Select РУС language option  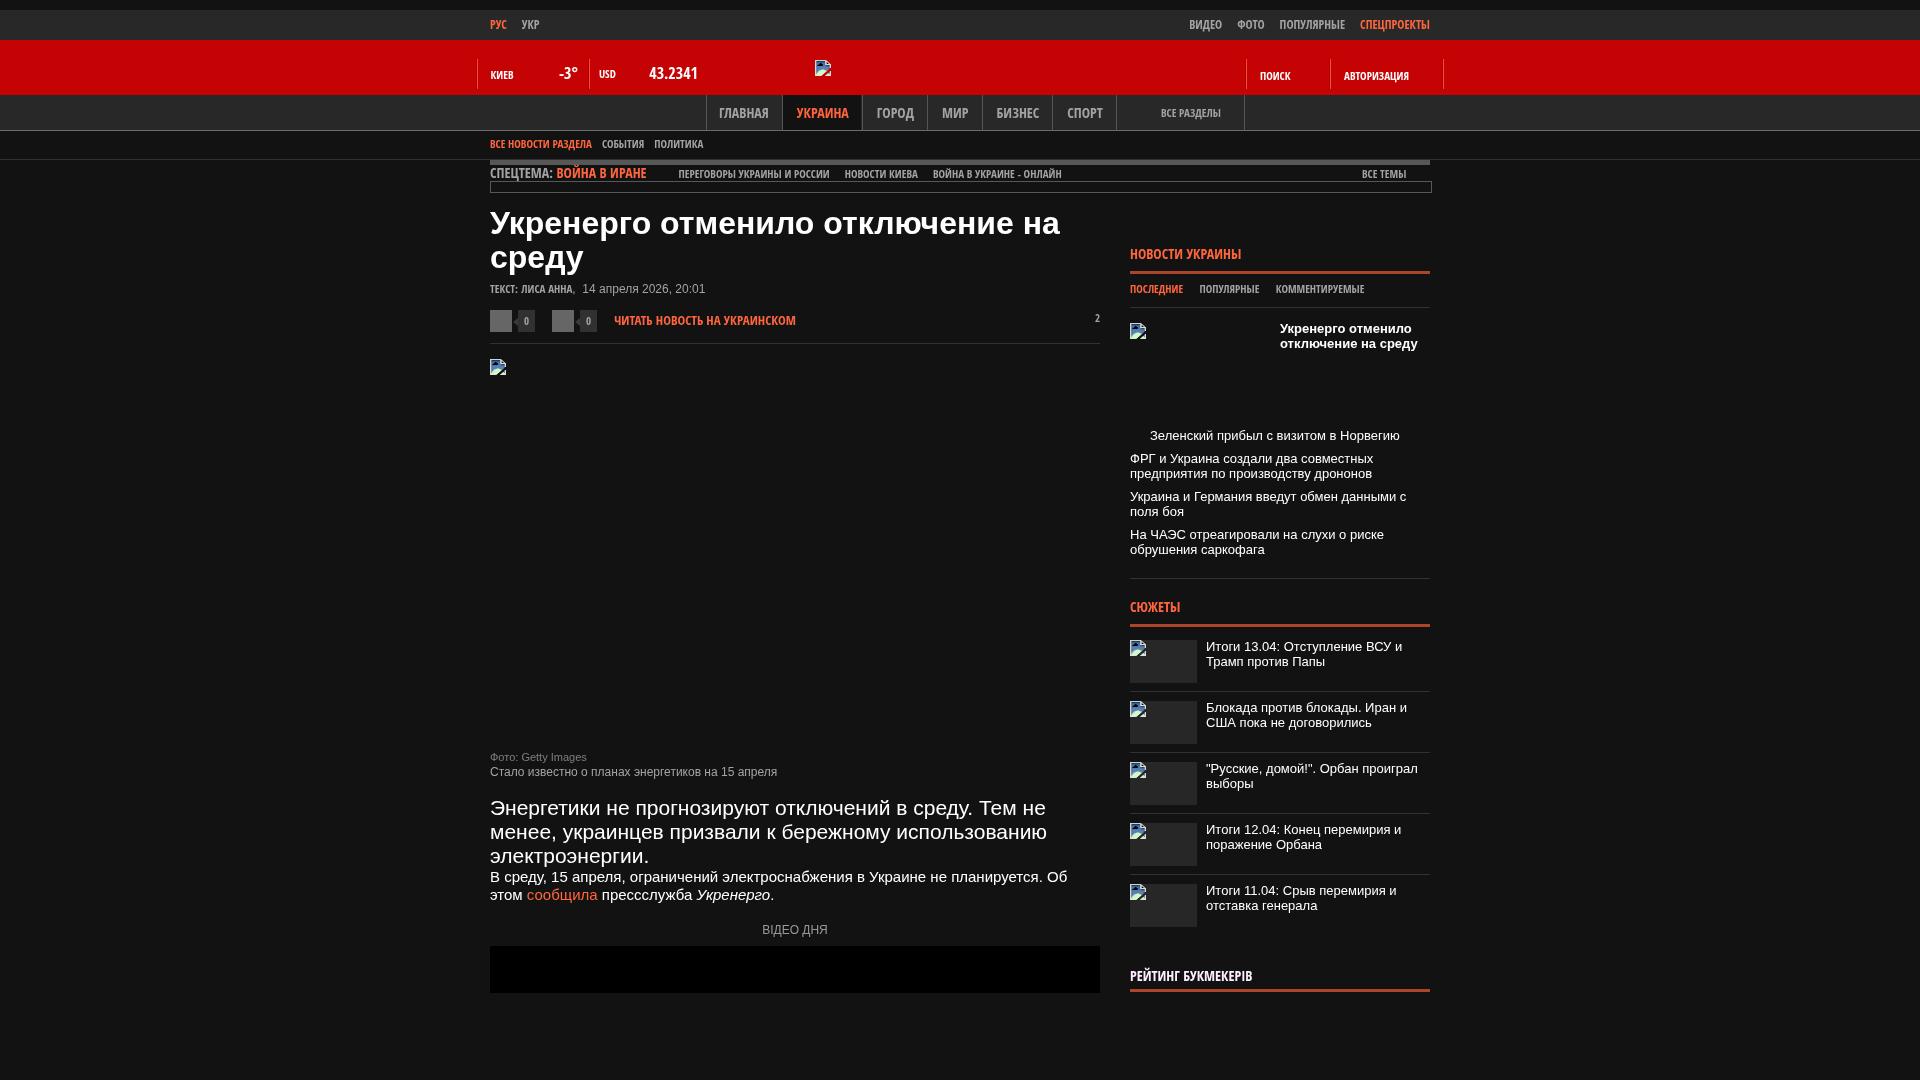498,25
